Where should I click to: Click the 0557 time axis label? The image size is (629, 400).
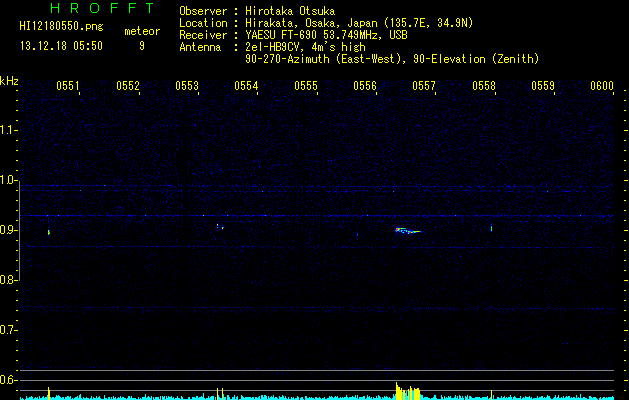click(424, 86)
